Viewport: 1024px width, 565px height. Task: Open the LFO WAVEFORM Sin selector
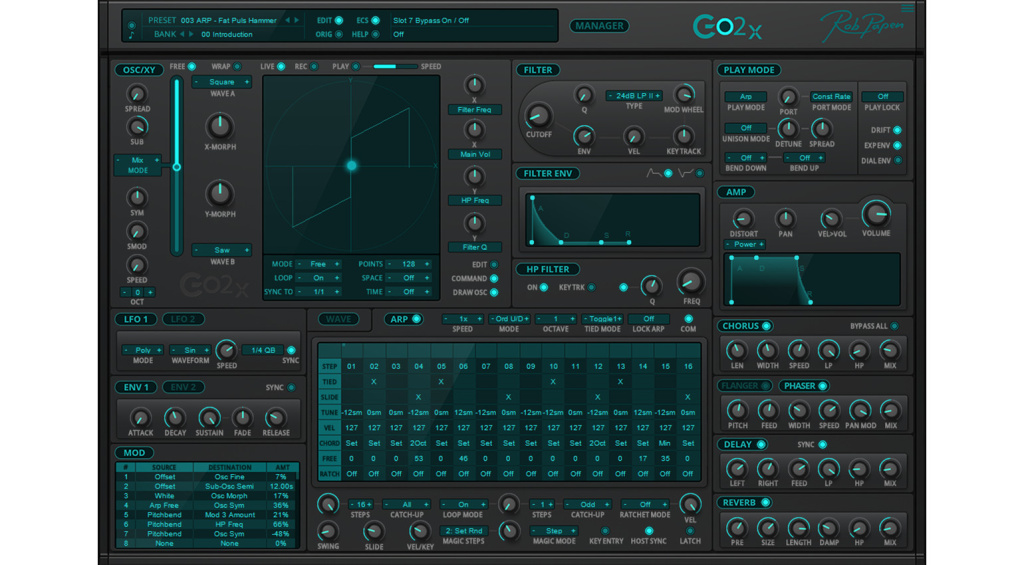coord(190,350)
